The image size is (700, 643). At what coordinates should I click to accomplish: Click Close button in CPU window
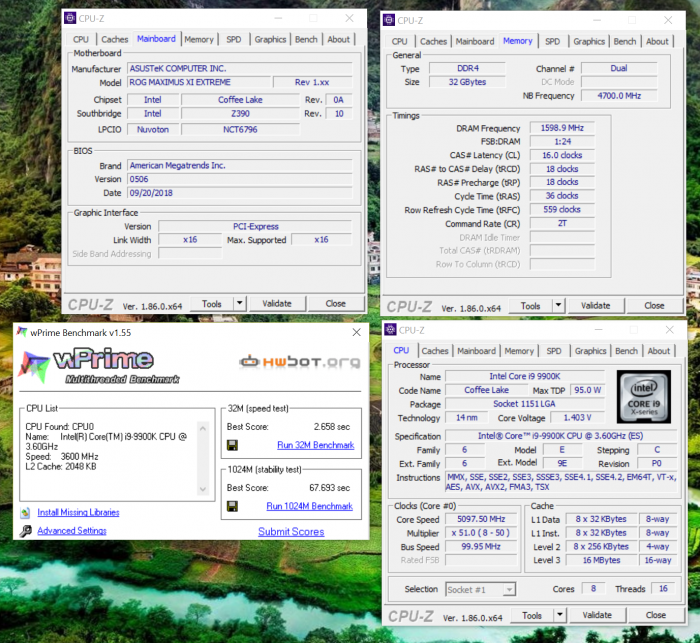pos(655,615)
